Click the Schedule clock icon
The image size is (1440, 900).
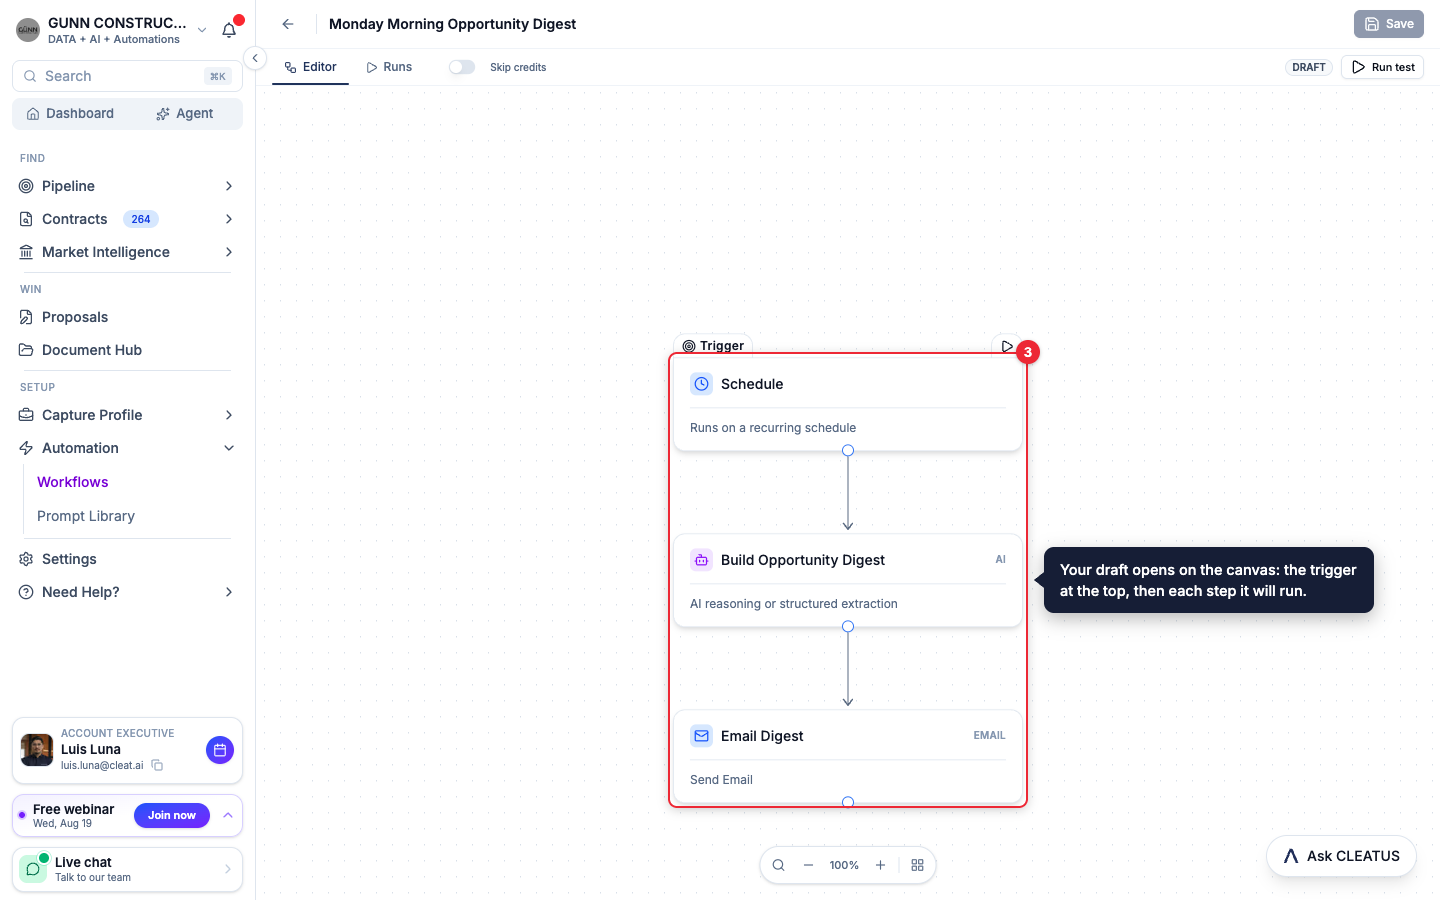click(702, 384)
